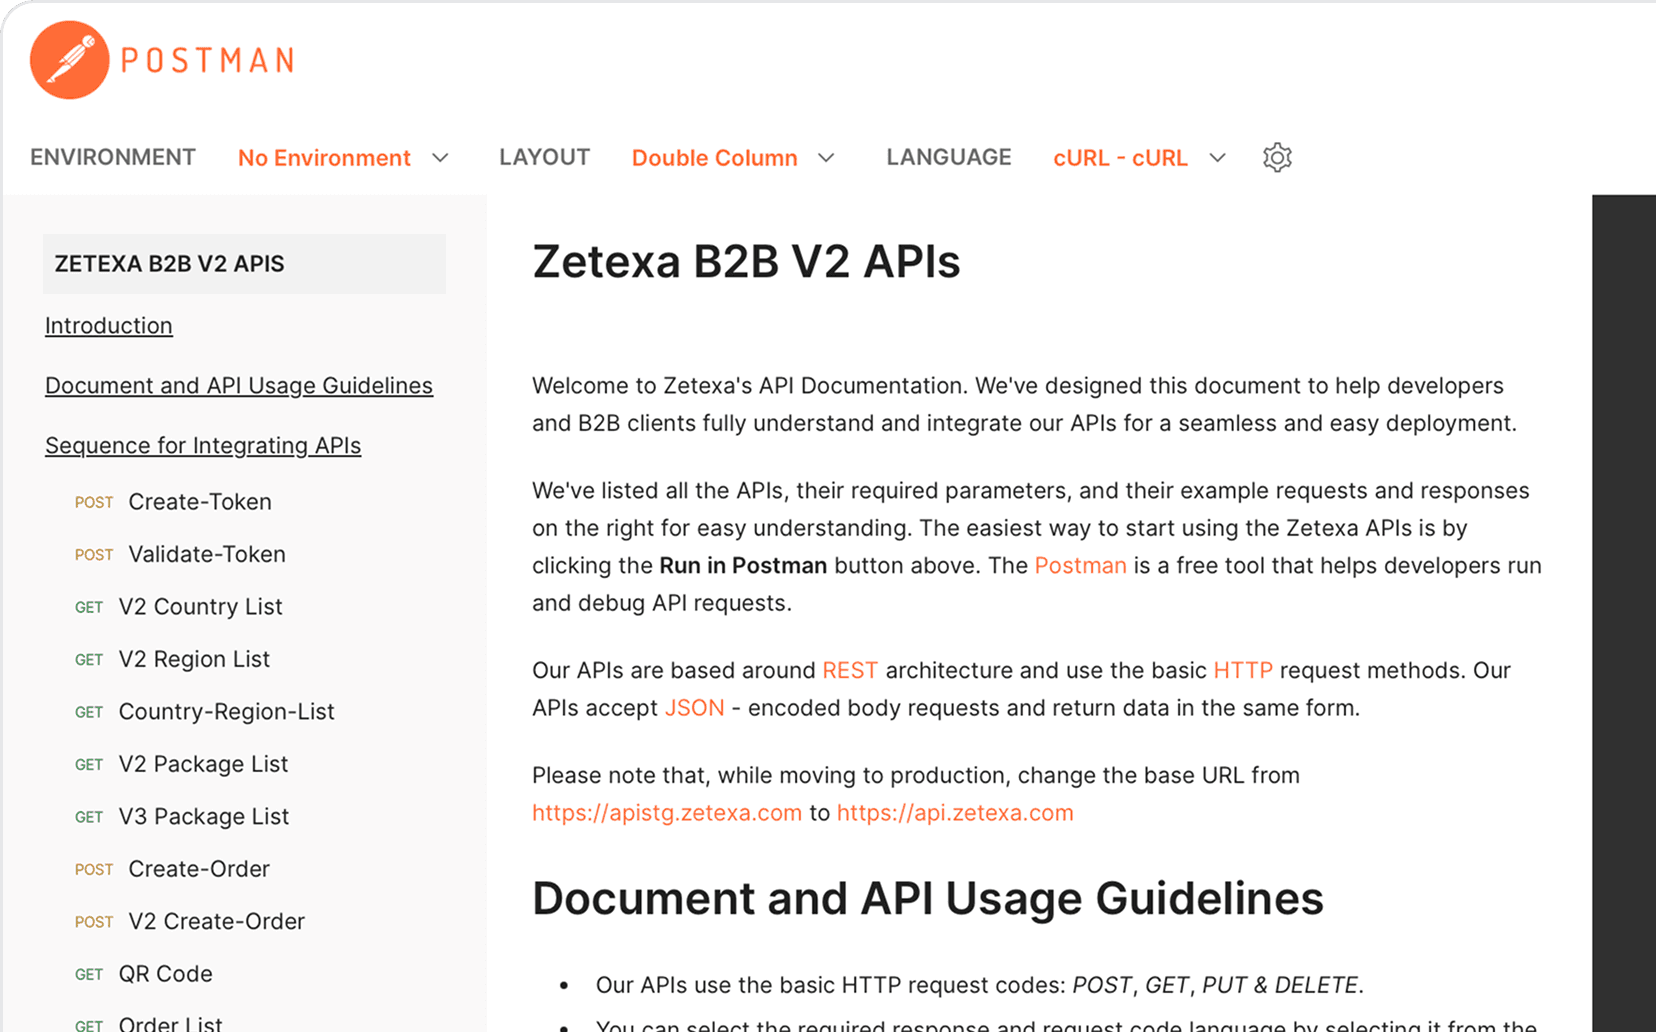
Task: Open the GET QR Code request
Action: [165, 974]
